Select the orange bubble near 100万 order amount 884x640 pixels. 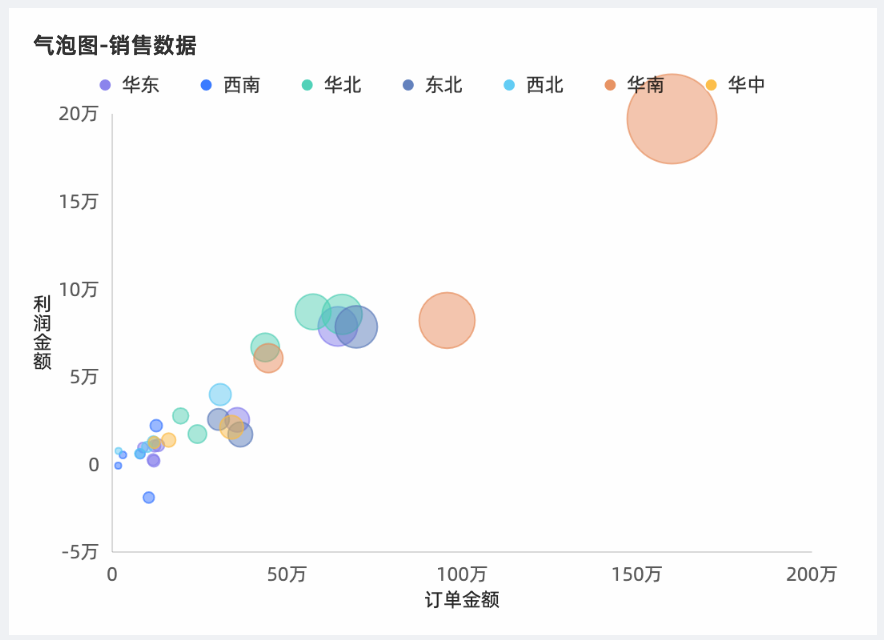[x=447, y=320]
